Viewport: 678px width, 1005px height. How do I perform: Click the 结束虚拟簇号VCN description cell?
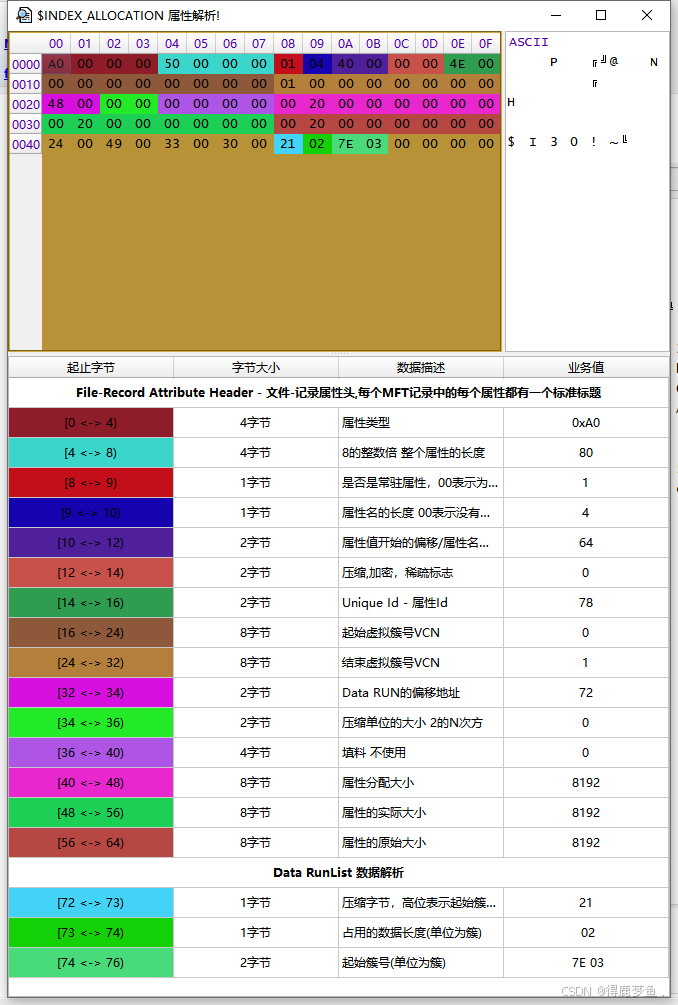click(420, 663)
